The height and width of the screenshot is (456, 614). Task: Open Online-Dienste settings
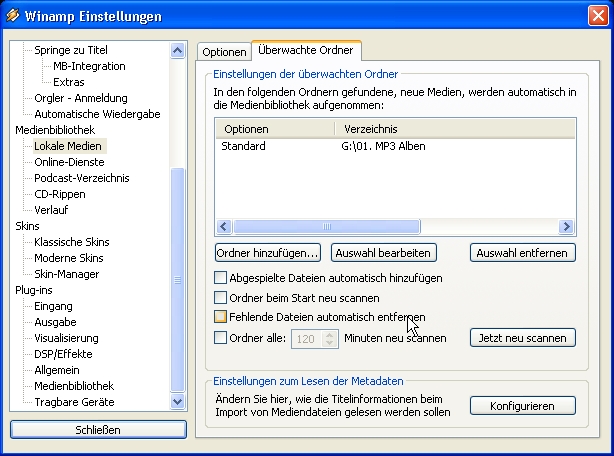[x=69, y=162]
